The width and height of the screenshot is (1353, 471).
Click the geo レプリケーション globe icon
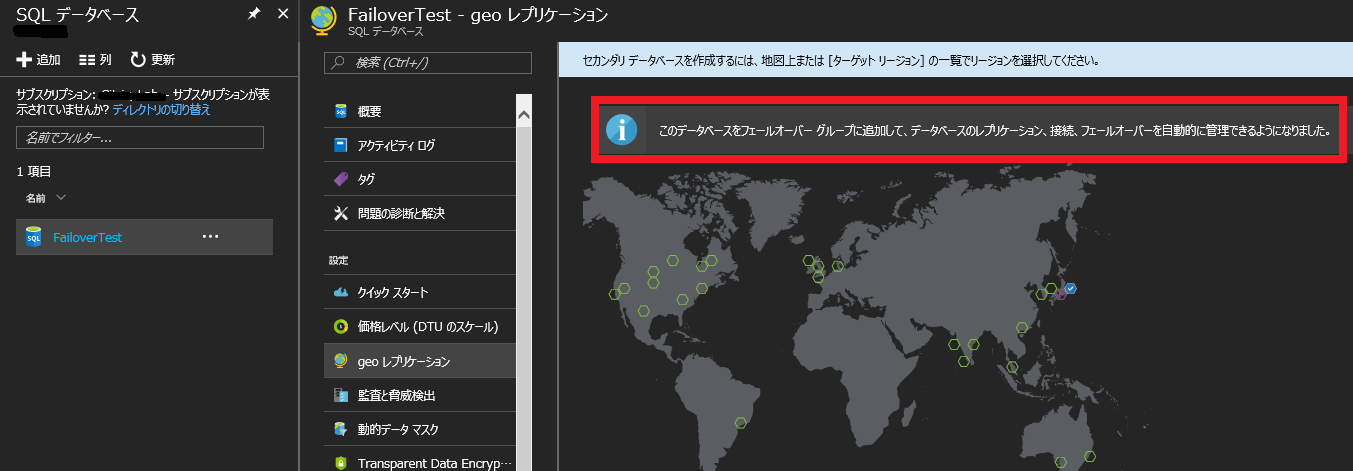[340, 361]
